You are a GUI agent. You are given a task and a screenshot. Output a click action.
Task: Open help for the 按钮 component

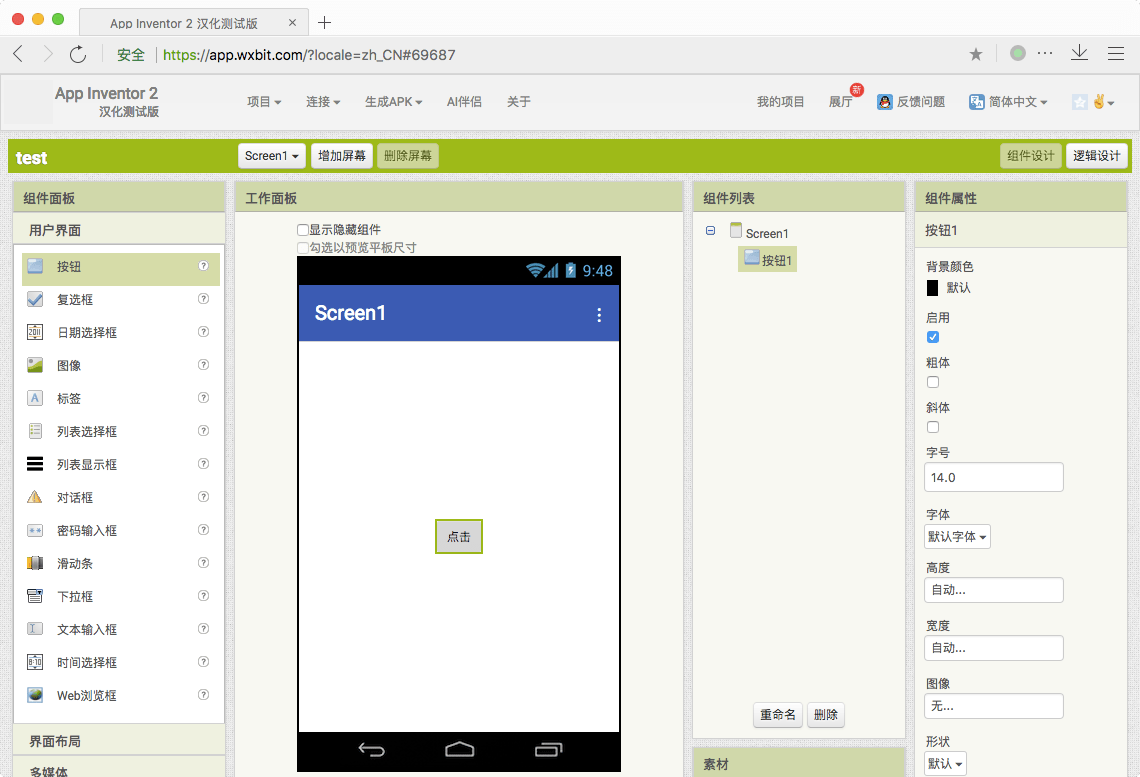204,266
